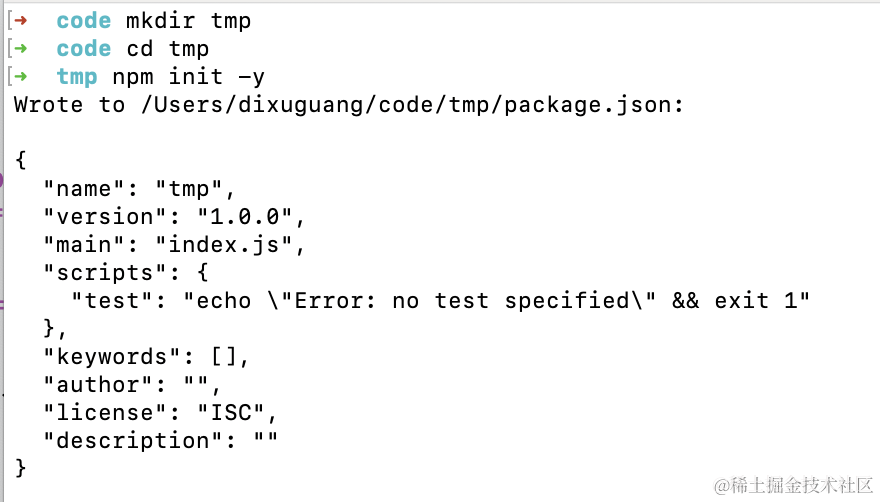Click the empty brackets after keywords
This screenshot has width=880, height=502.
[x=224, y=357]
